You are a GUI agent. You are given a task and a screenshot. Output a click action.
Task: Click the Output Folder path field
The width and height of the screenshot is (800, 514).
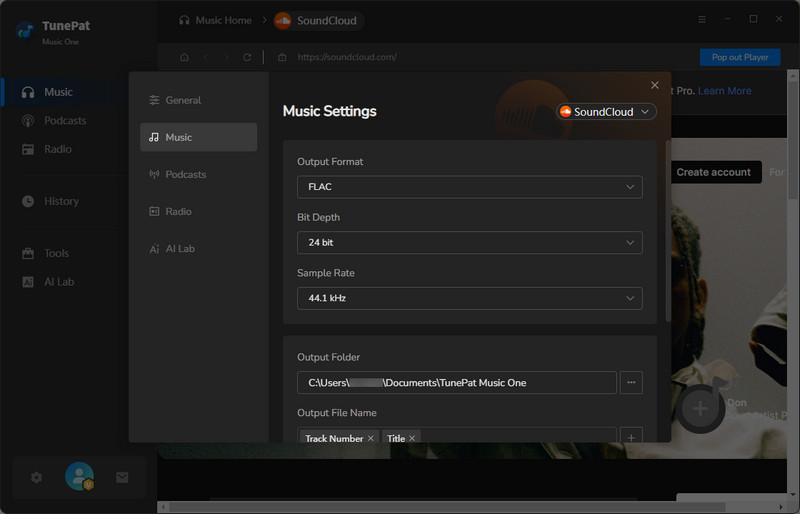click(x=456, y=382)
